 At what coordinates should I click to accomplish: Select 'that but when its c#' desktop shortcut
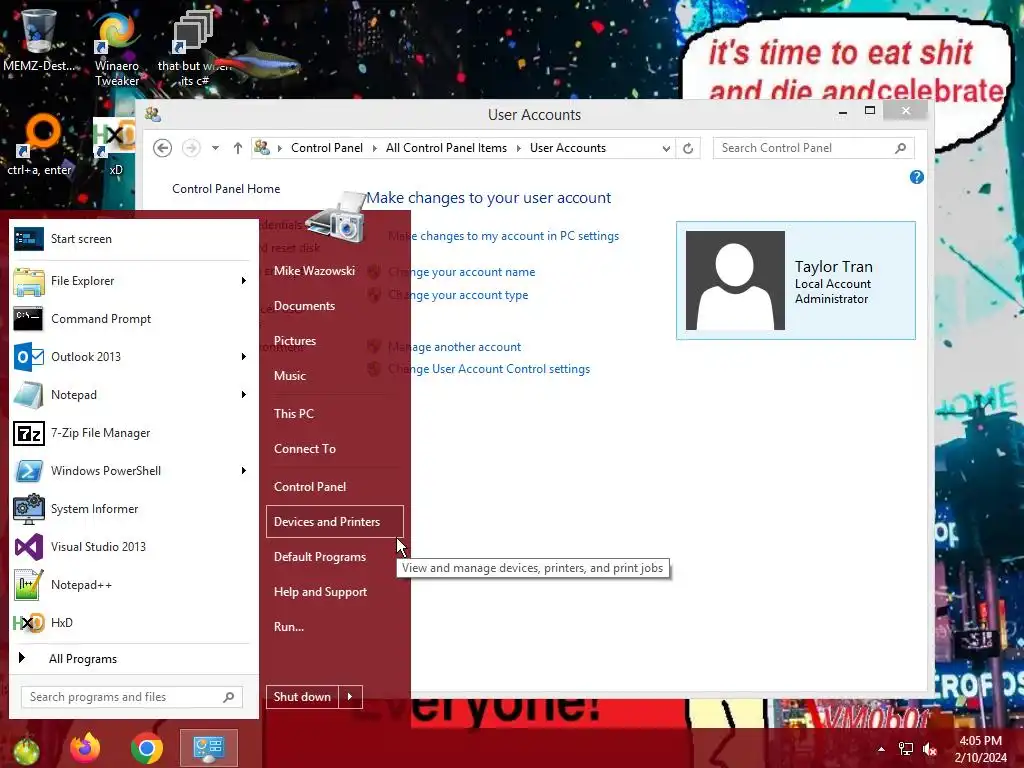click(x=194, y=49)
